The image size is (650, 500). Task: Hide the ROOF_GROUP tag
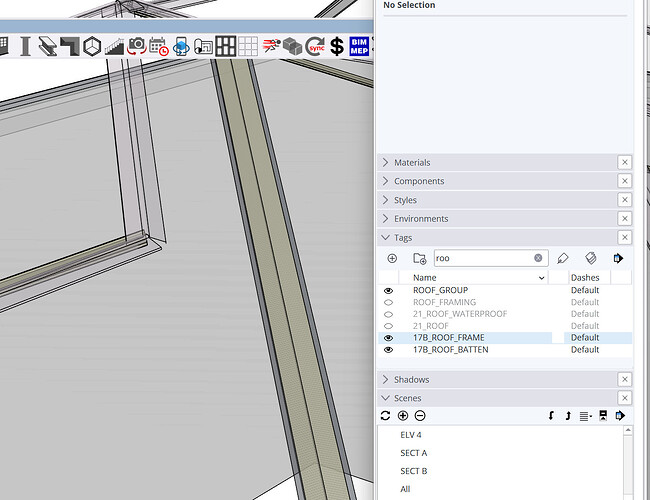(x=388, y=290)
